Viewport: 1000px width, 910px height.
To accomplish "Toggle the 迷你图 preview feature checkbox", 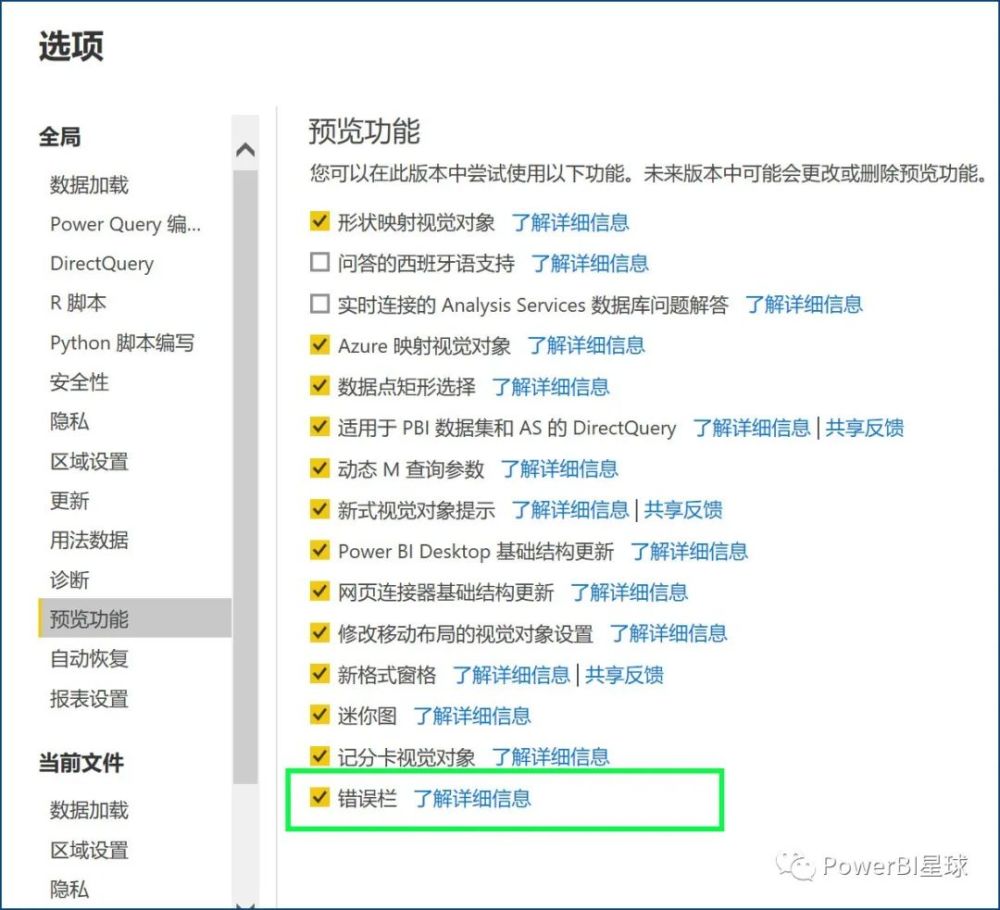I will (320, 715).
